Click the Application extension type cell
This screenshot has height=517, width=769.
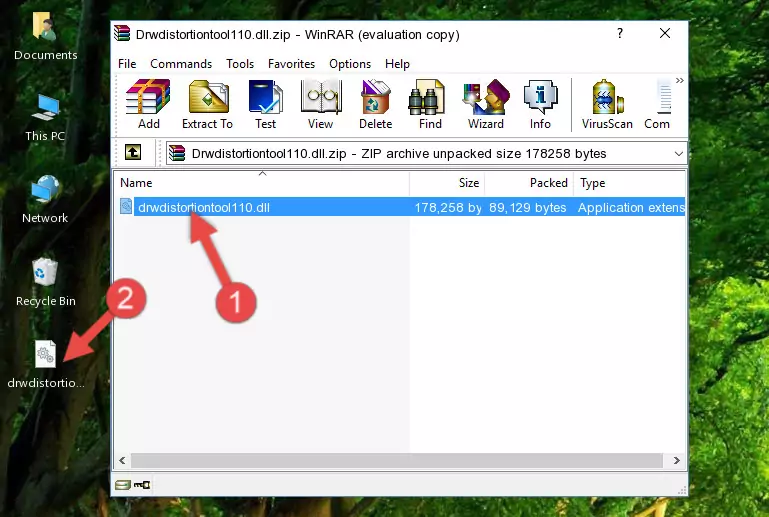[631, 207]
